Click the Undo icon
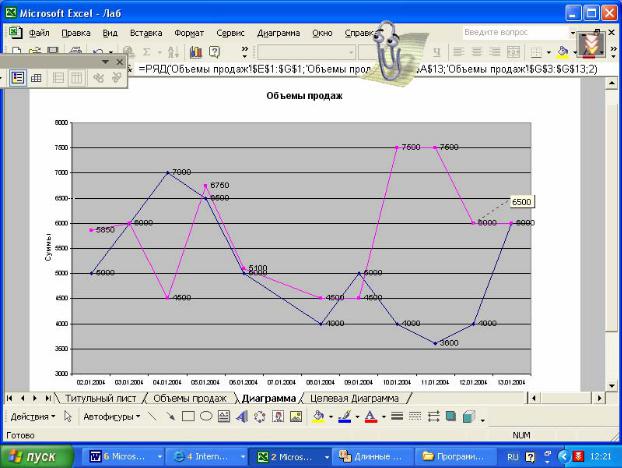Screen dimensions: 622x468 (98, 52)
